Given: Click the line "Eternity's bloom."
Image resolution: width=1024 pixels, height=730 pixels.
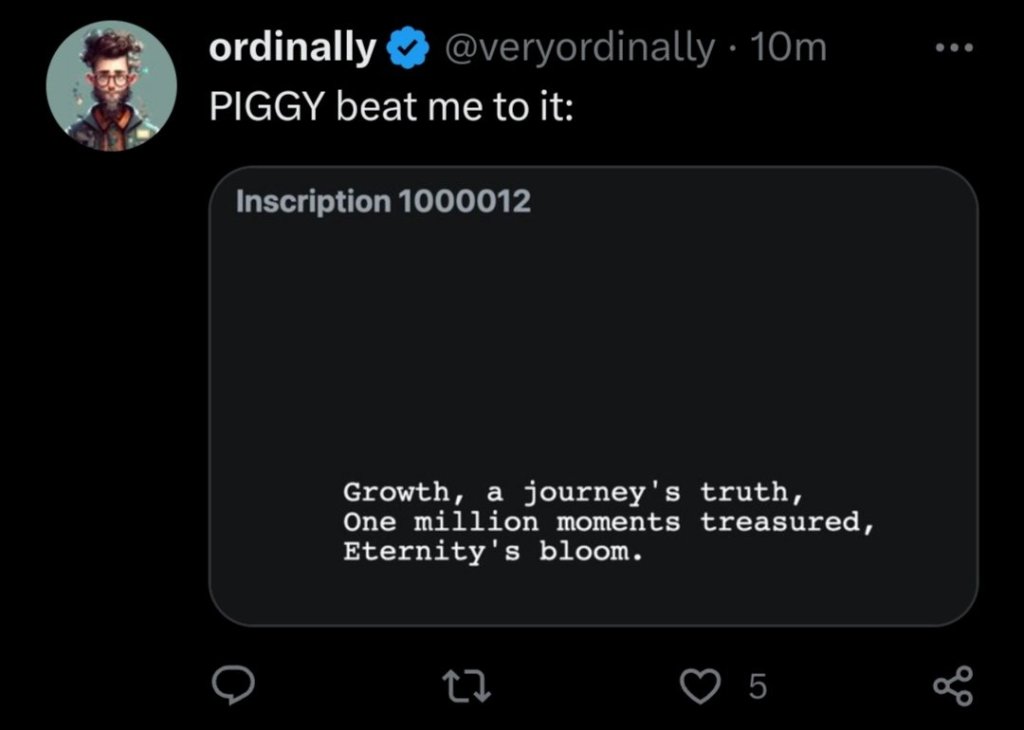Looking at the screenshot, I should pos(491,552).
